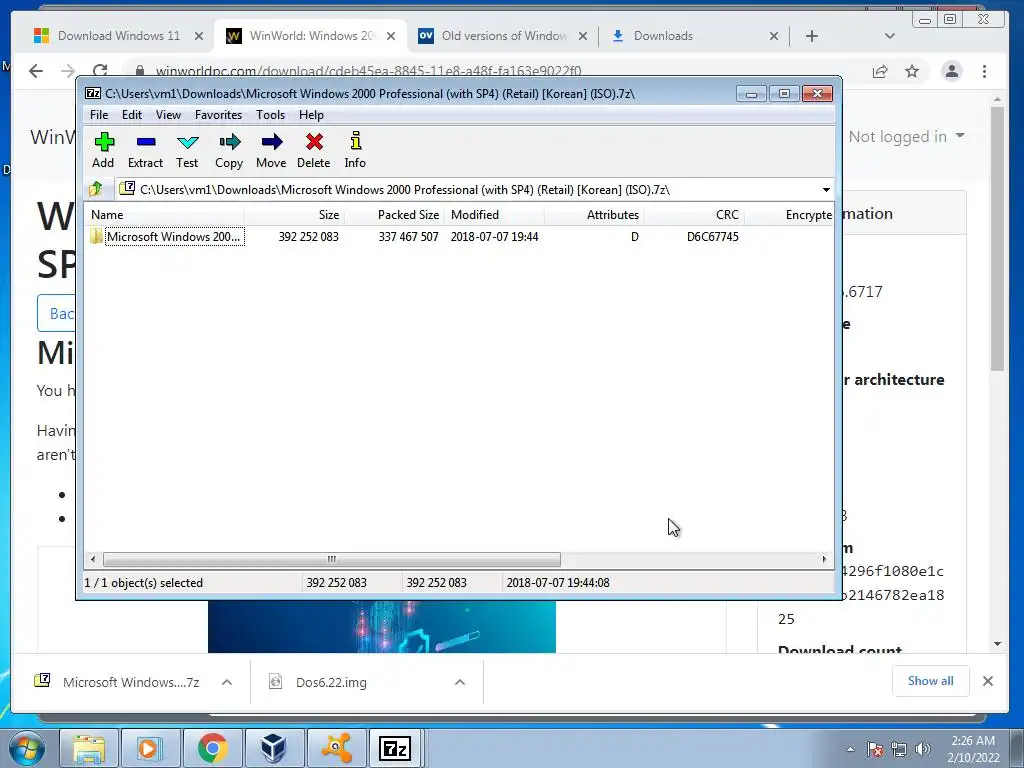Click the scroll left arrow in file list

coord(93,559)
